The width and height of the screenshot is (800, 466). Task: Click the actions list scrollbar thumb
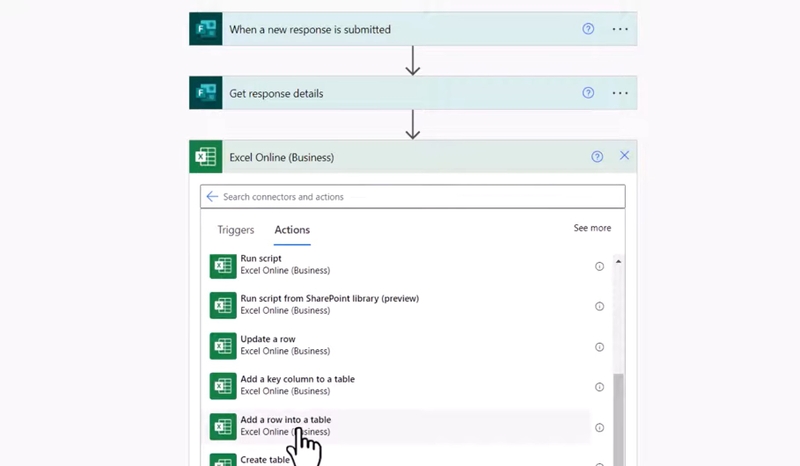[x=618, y=420]
